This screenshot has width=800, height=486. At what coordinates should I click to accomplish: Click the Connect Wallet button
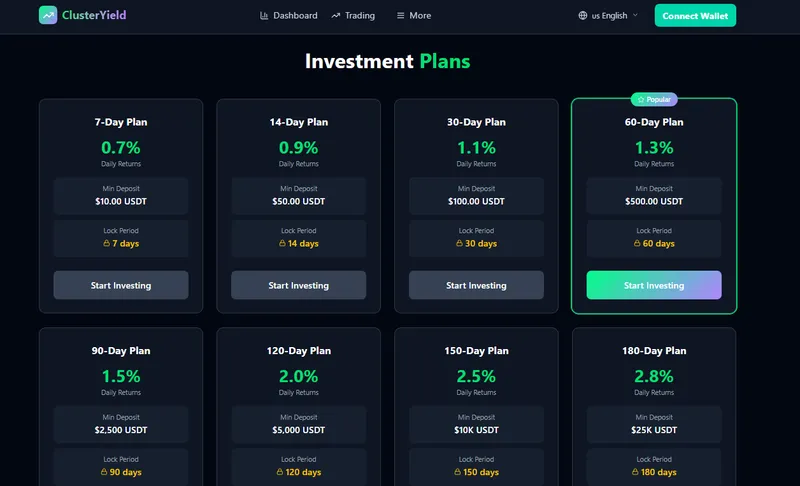(x=695, y=16)
